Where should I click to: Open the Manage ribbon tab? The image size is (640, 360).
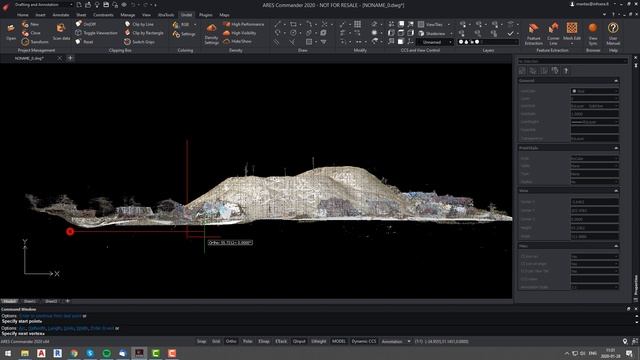128,15
